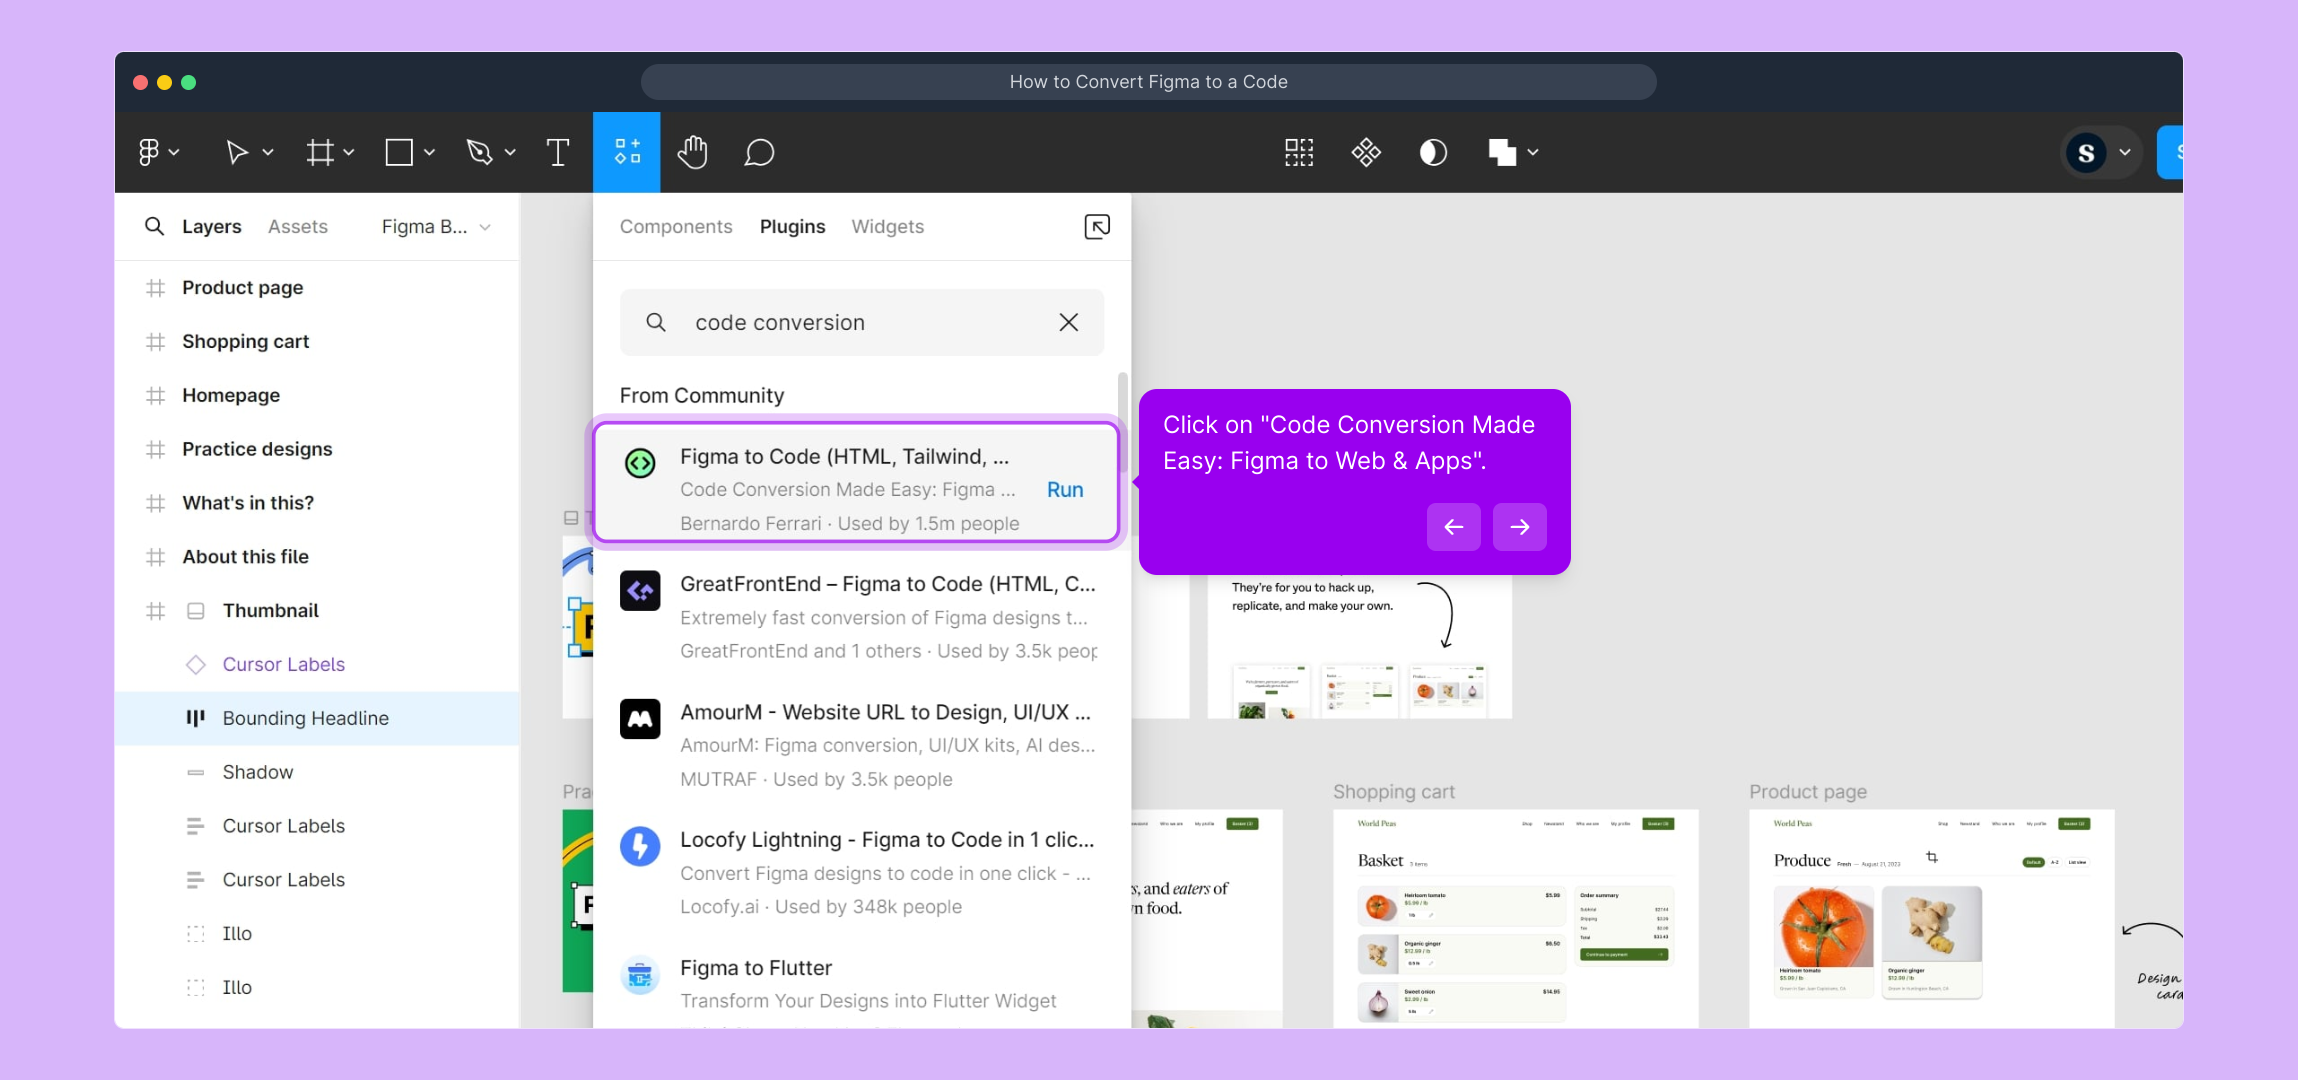The height and width of the screenshot is (1080, 2298).
Task: Open the Assets panel tab
Action: 297,227
